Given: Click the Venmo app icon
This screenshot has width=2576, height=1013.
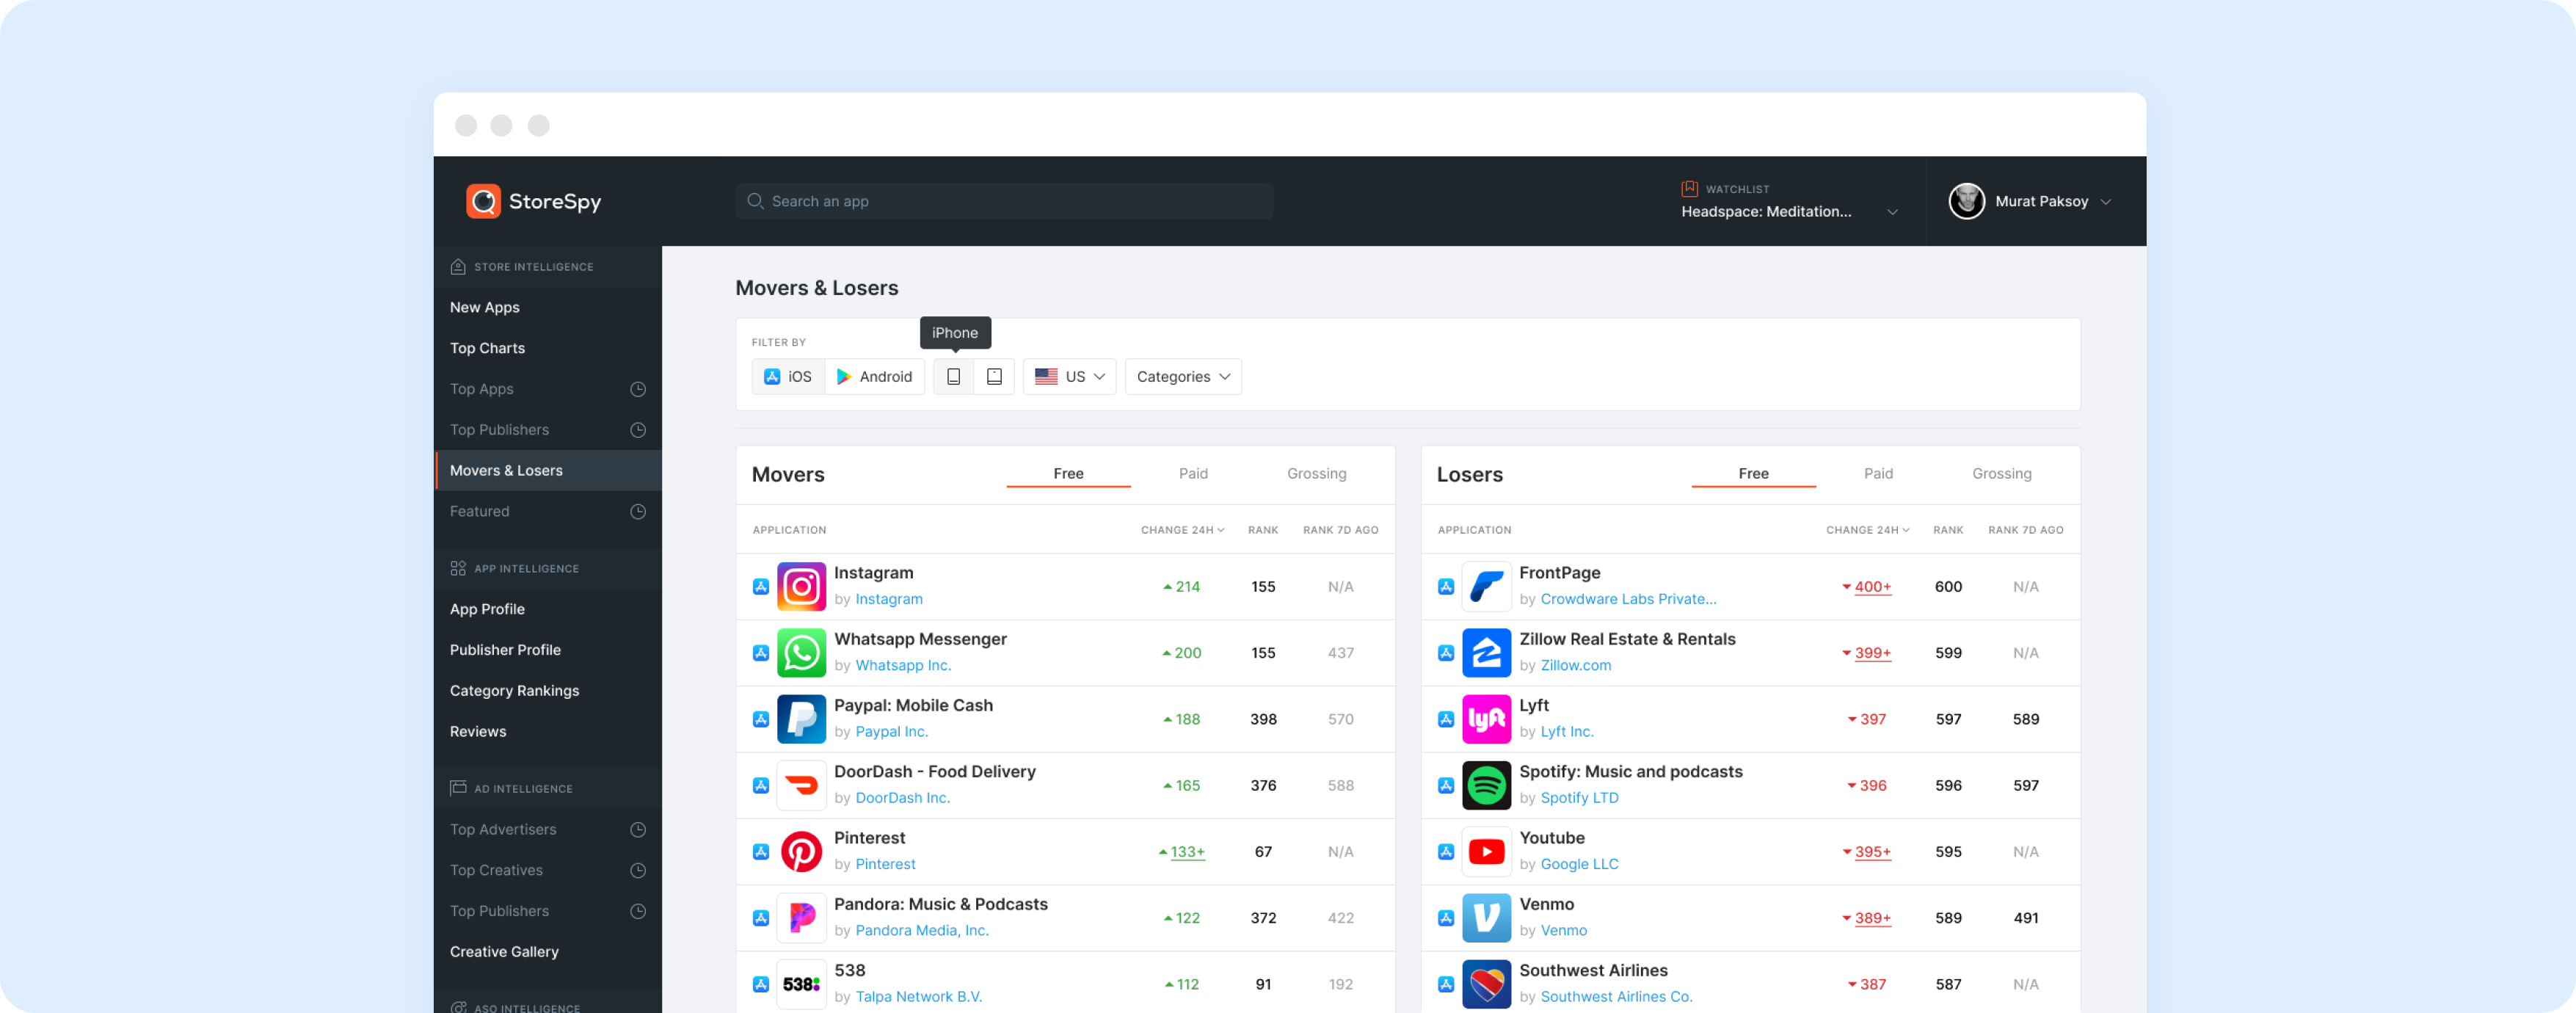Looking at the screenshot, I should [x=1486, y=917].
